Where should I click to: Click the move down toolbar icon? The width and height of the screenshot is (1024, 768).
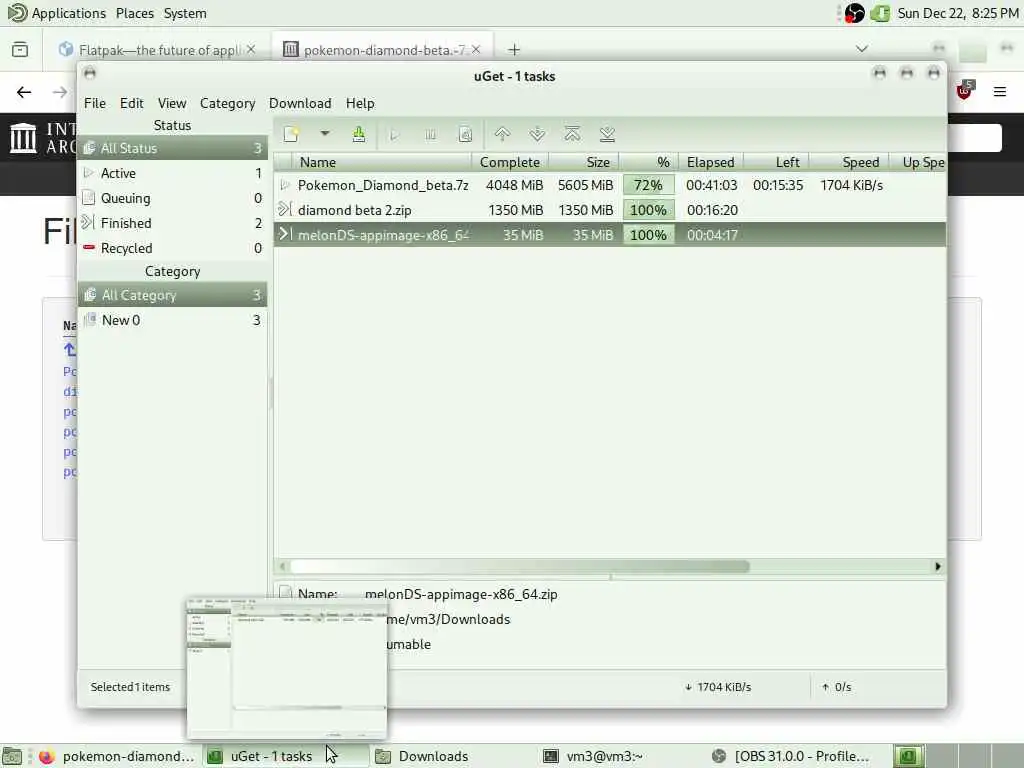[537, 135]
